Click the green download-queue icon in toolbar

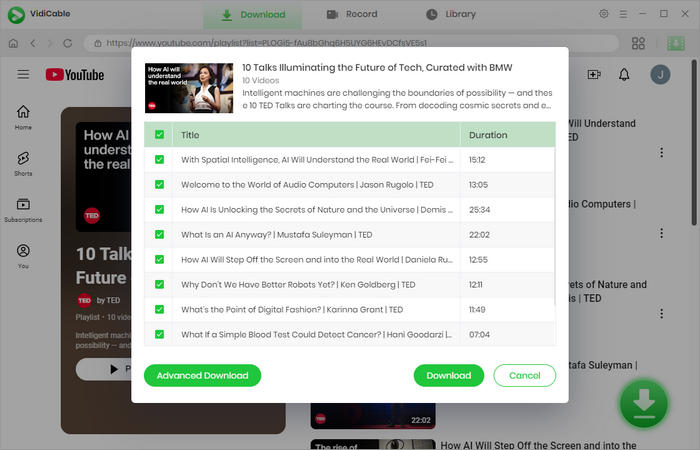675,43
